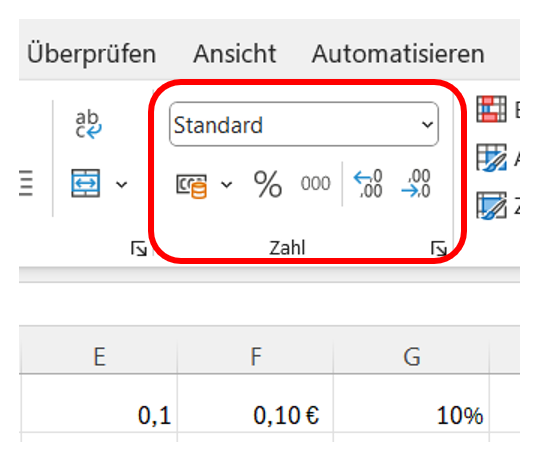
Task: Expand the Merge and Center arrow
Action: click(x=121, y=185)
